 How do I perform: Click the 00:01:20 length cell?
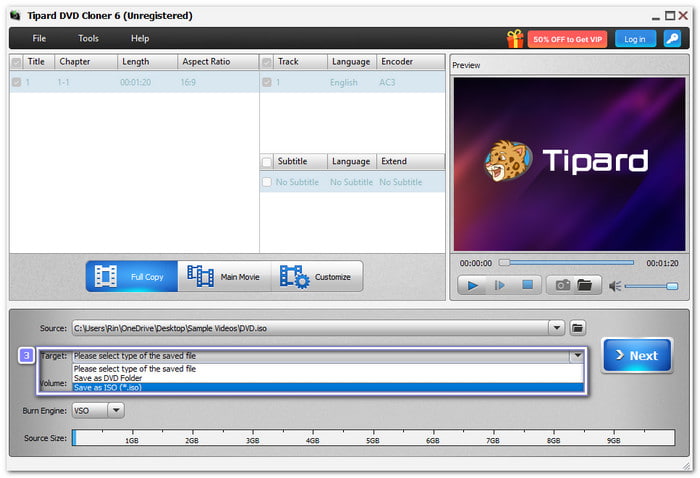[135, 82]
